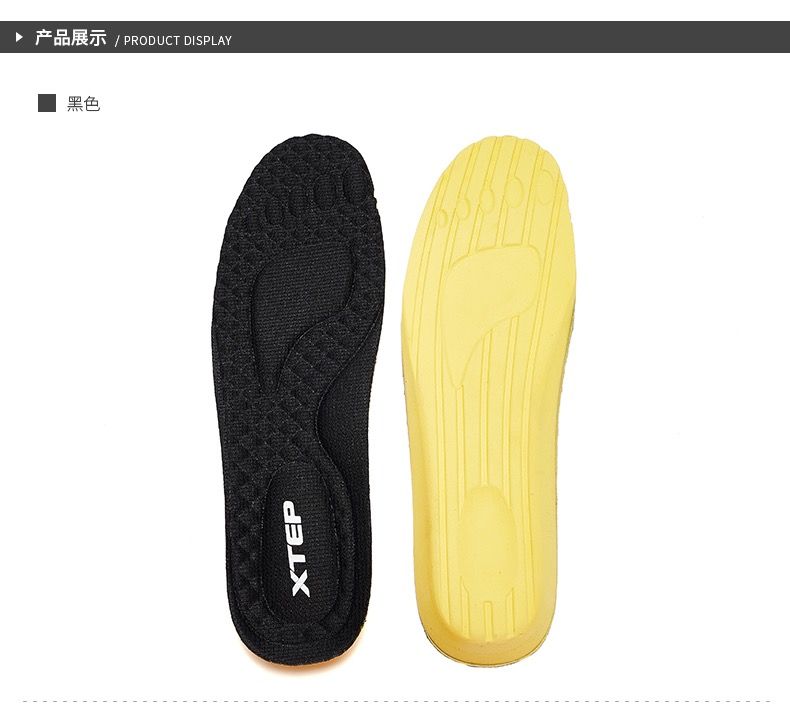
Task: Click the PRODUCT DISPLAY subtitle text
Action: (177, 40)
